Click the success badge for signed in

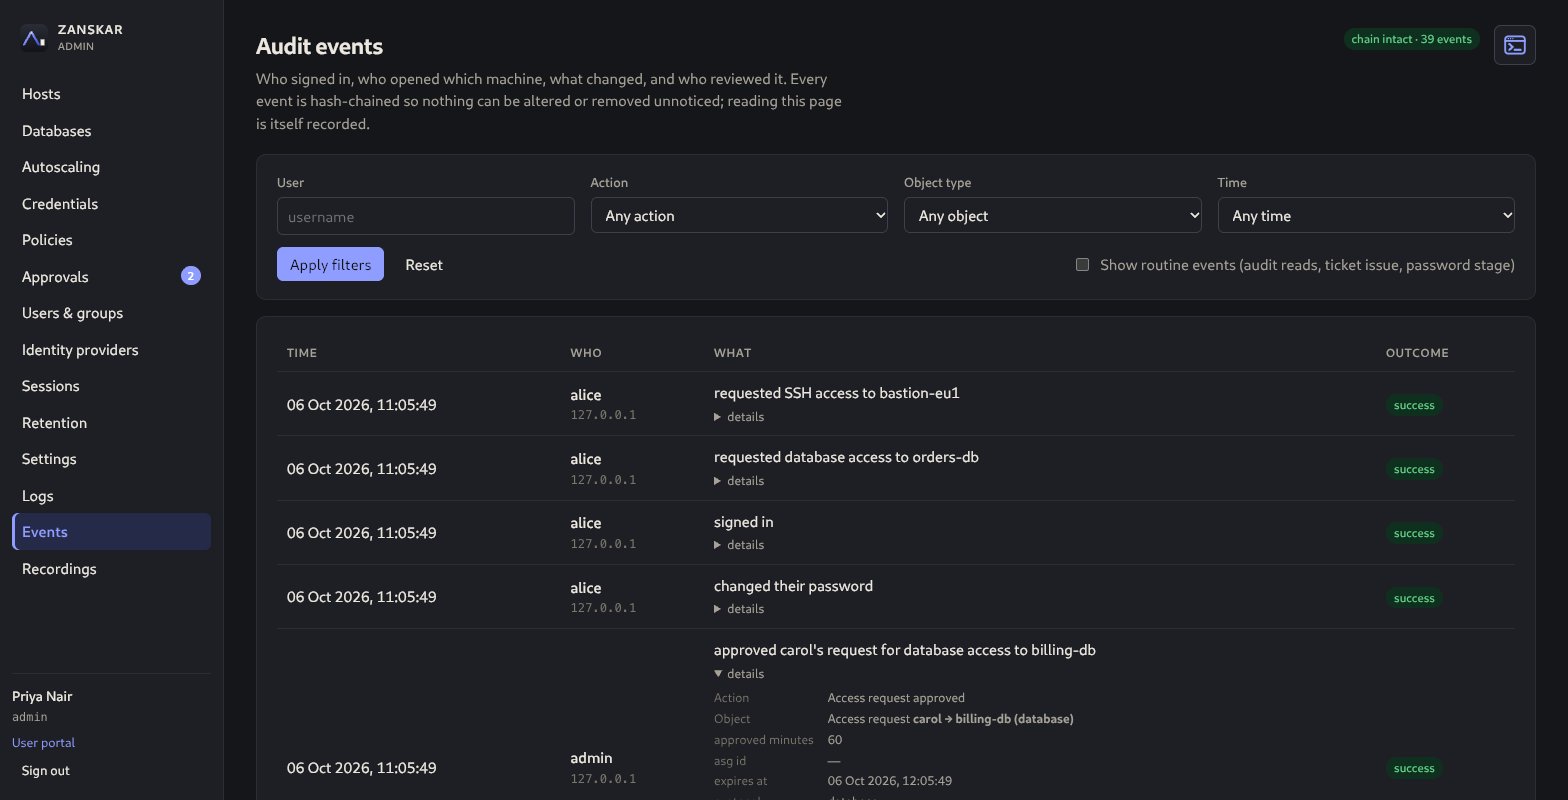click(x=1414, y=533)
